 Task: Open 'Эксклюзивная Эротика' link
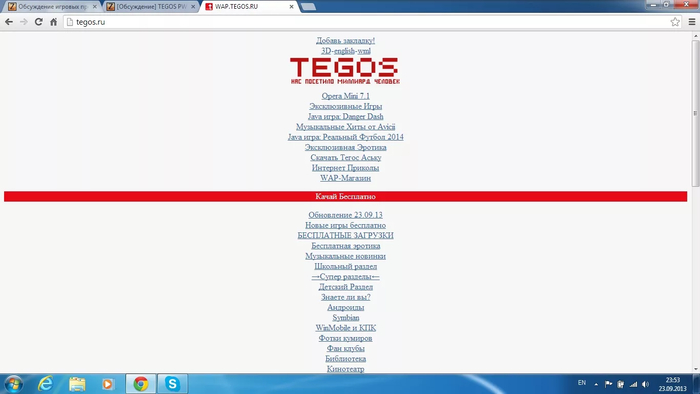[346, 147]
